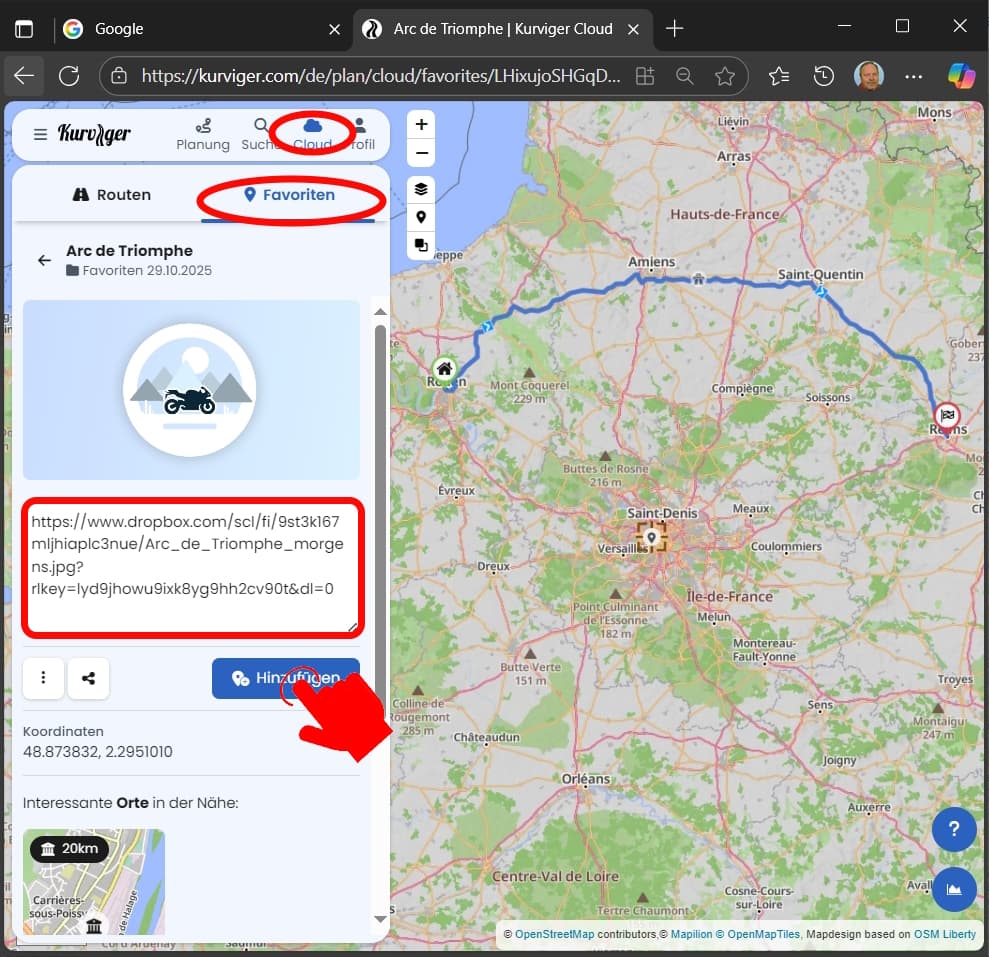Viewport: 989px width, 957px height.
Task: Click the location pin map control
Action: 421,217
